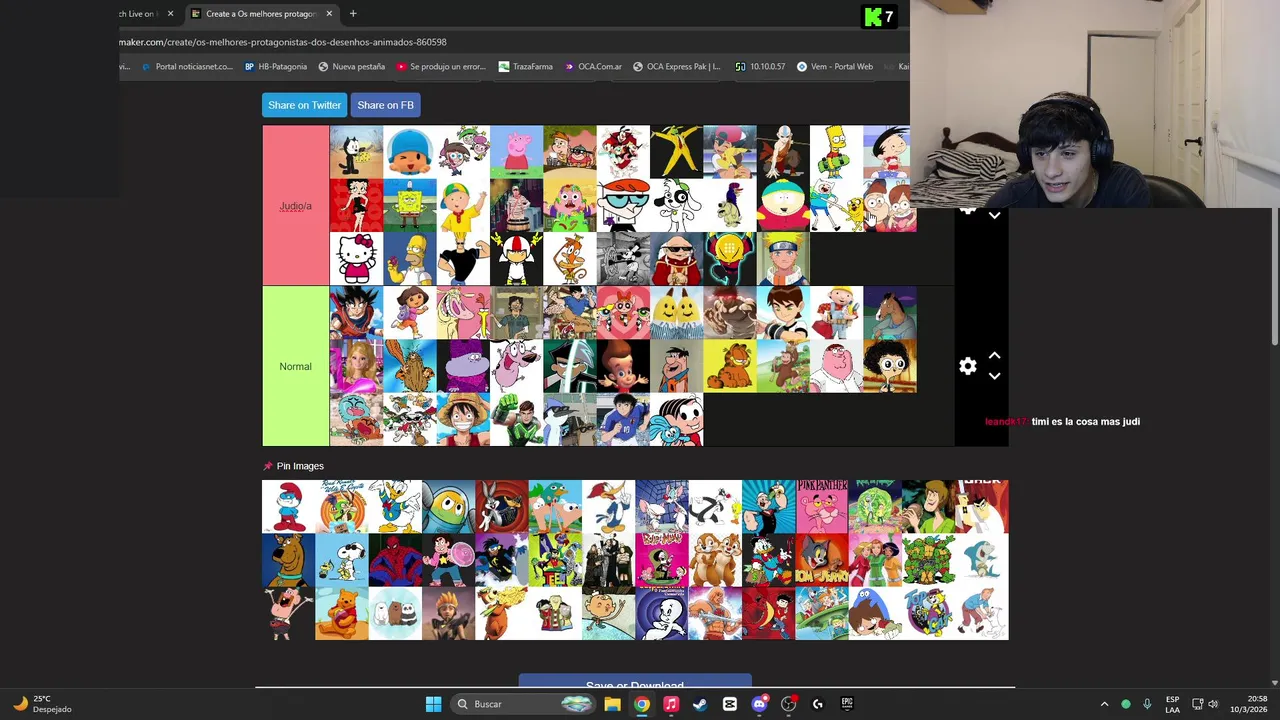Click the Ninja Turtles image
Image resolution: width=1280 pixels, height=720 pixels.
click(928, 560)
